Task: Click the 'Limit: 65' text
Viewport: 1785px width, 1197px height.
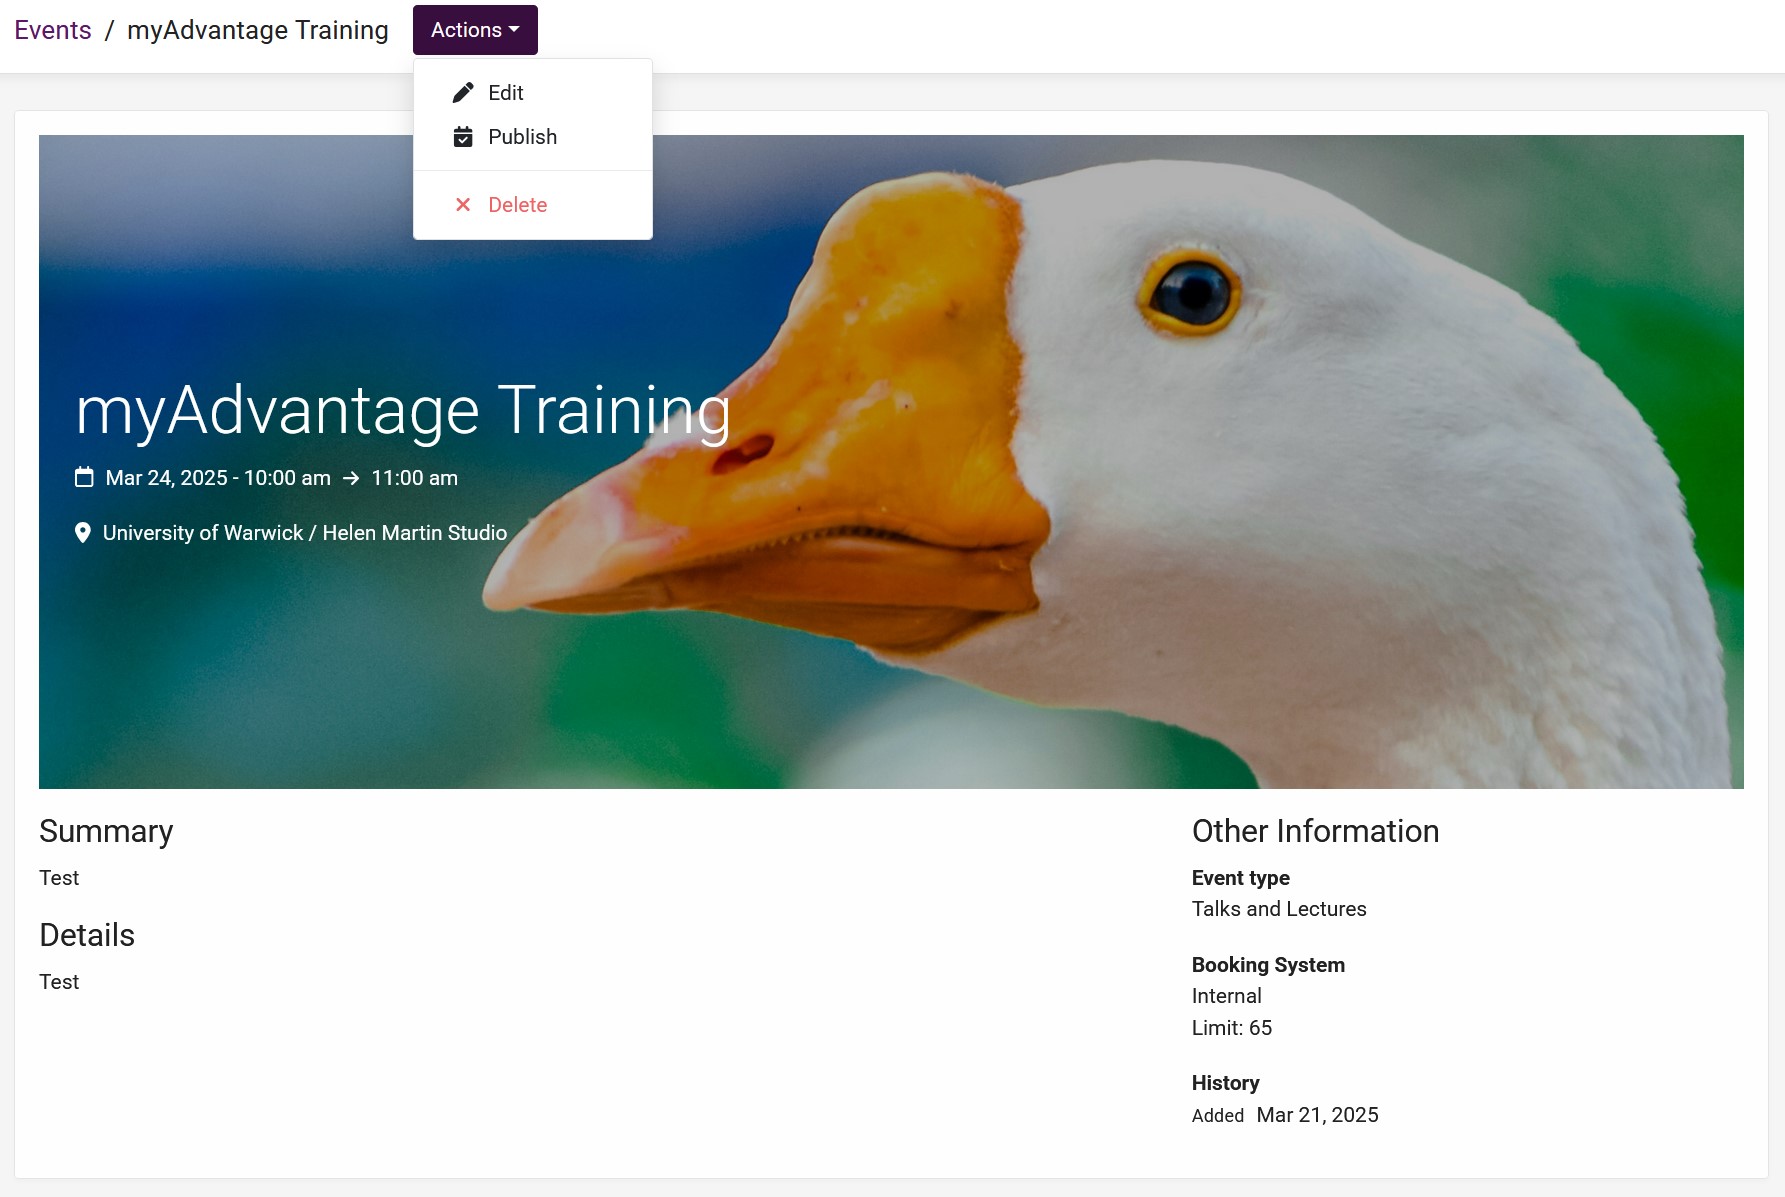Action: 1232,1028
